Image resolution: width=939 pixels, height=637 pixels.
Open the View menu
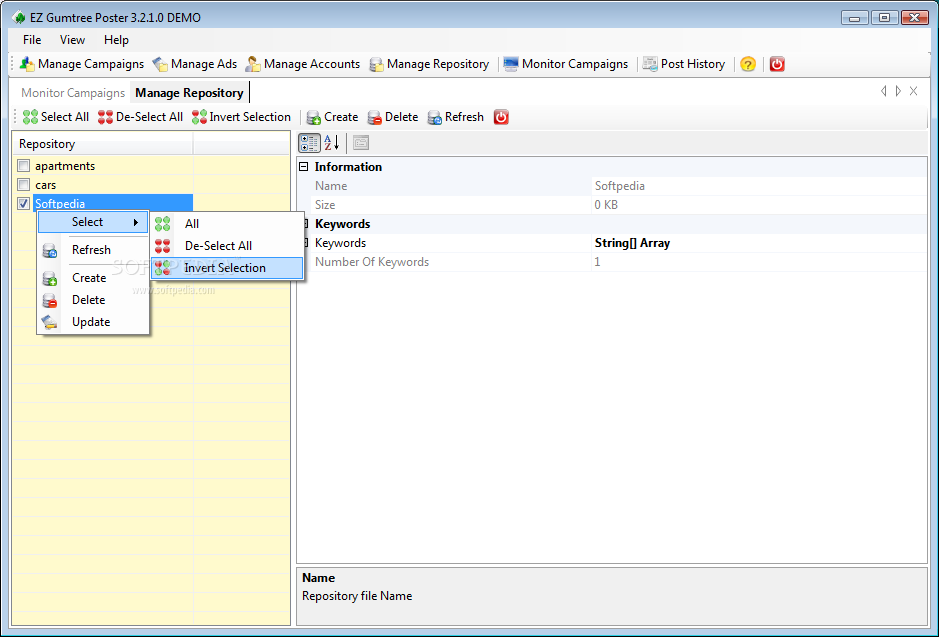point(72,40)
